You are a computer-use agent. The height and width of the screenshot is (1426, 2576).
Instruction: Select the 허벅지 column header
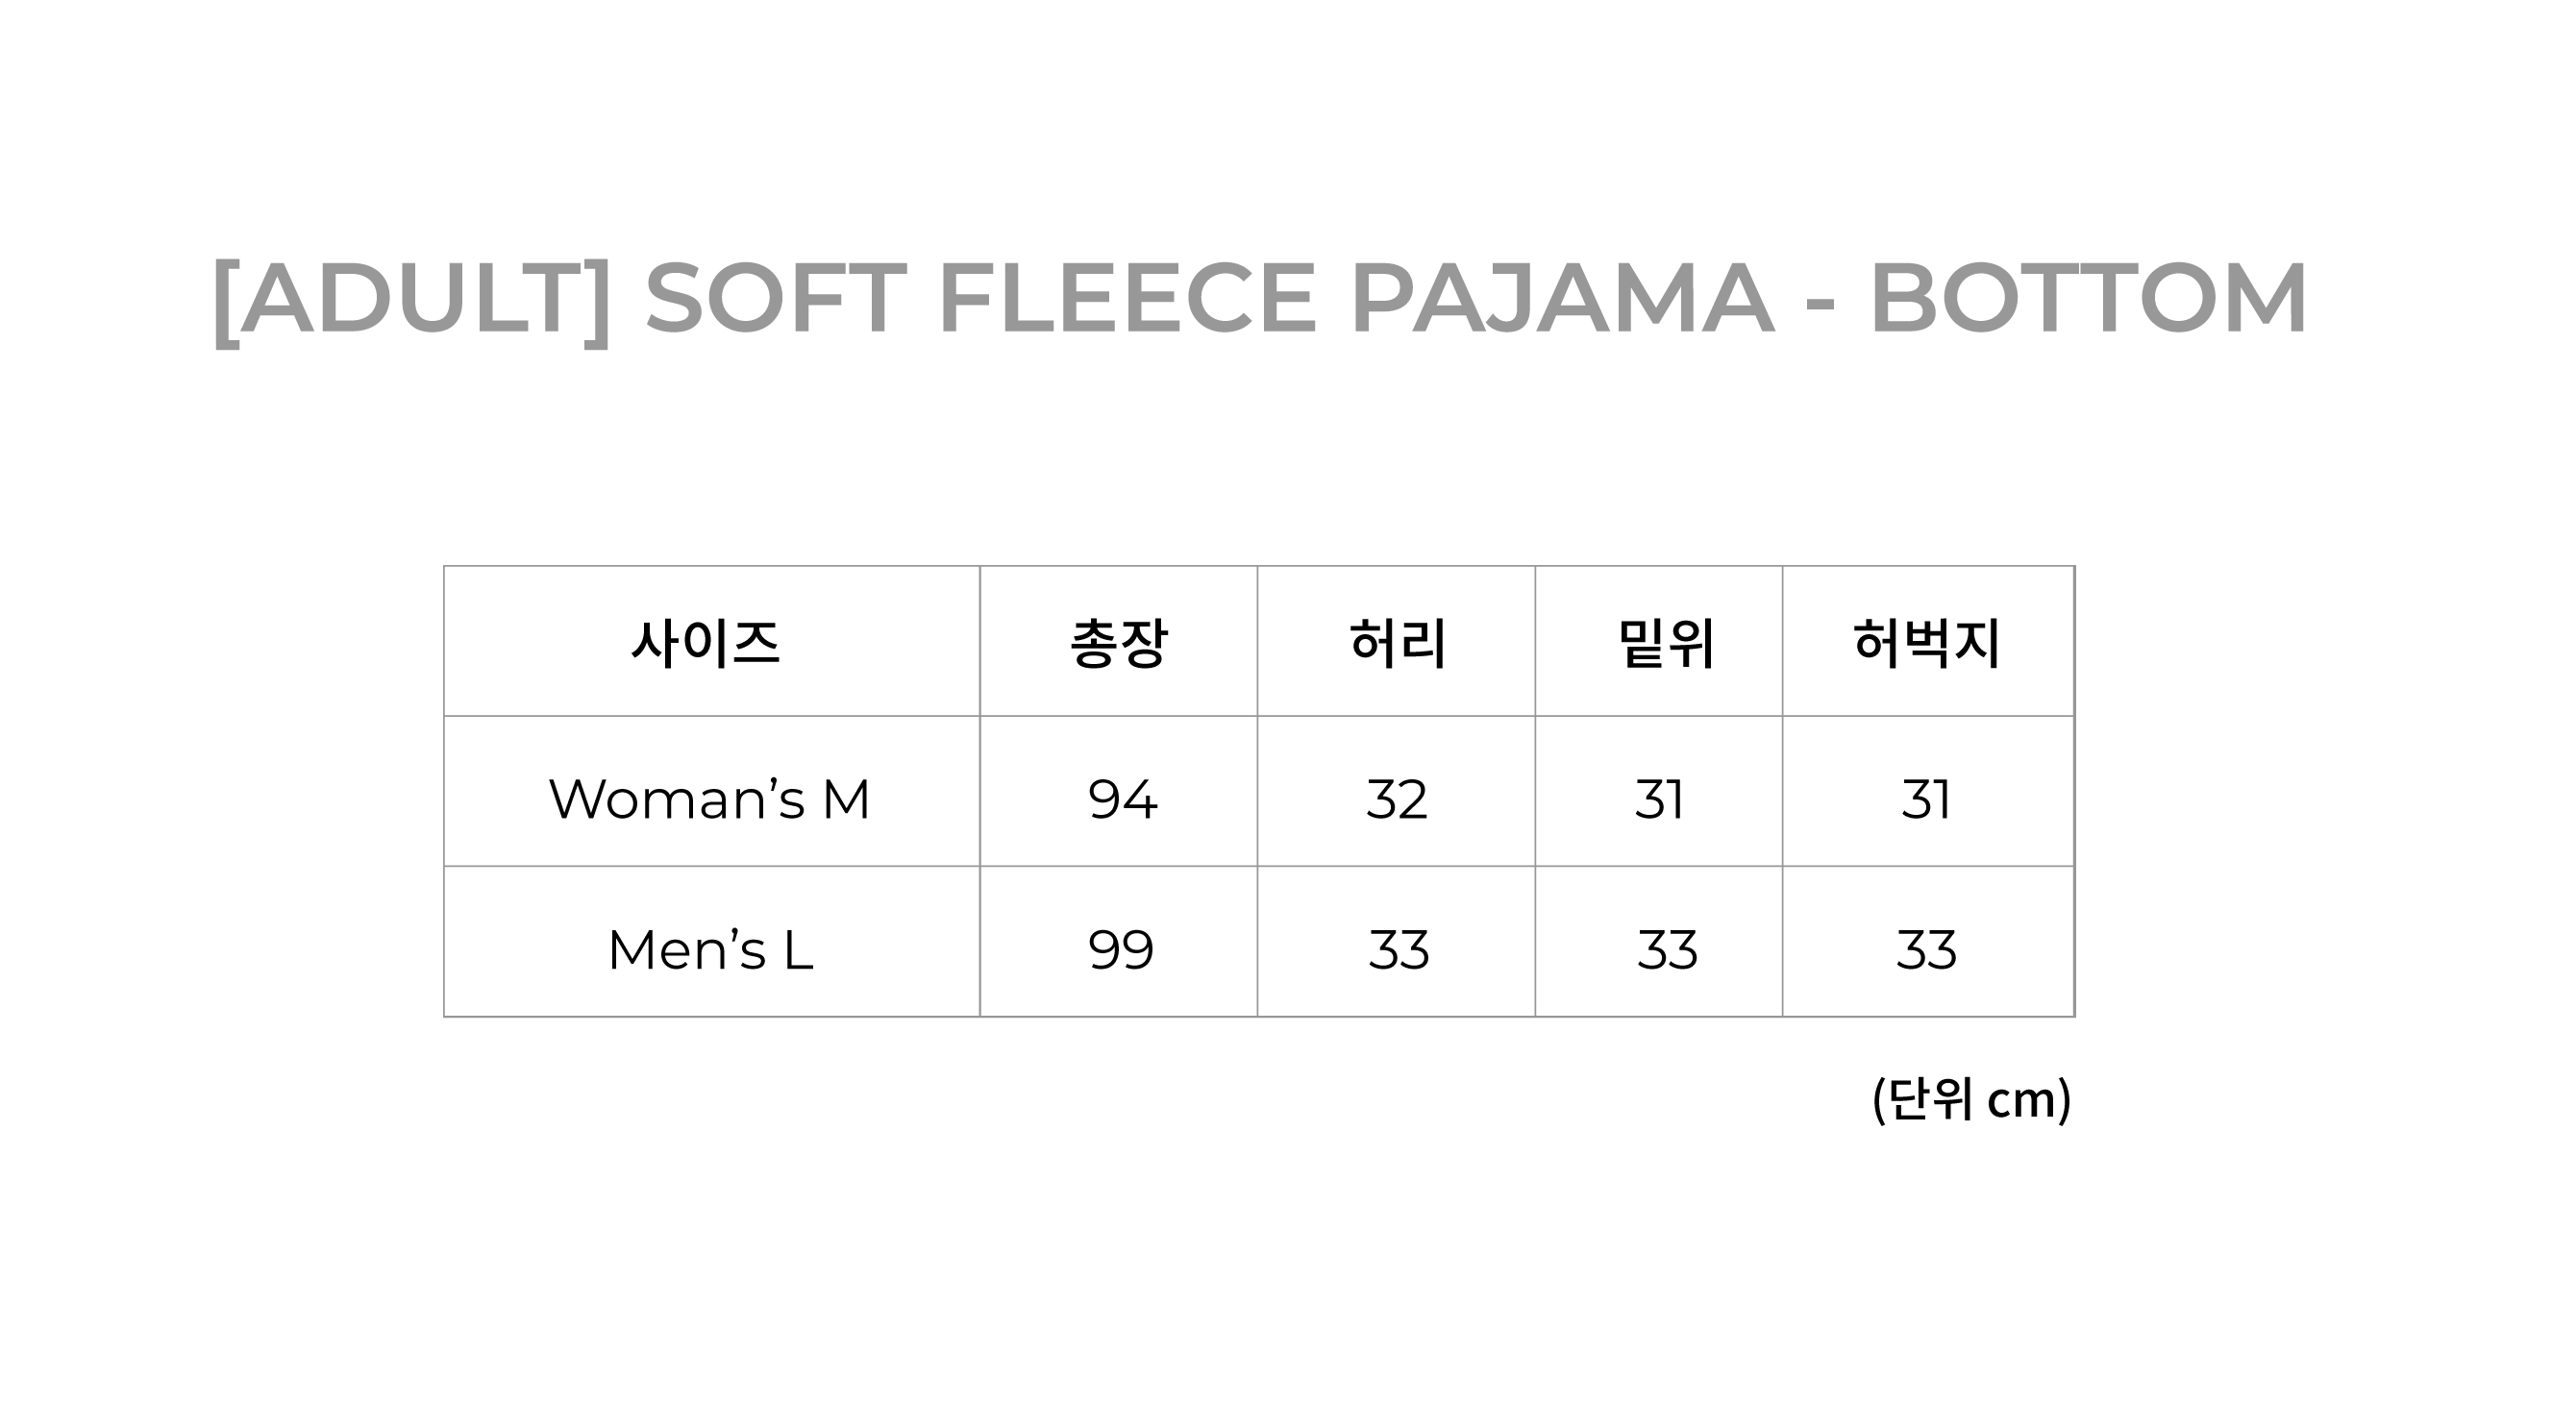point(1927,642)
